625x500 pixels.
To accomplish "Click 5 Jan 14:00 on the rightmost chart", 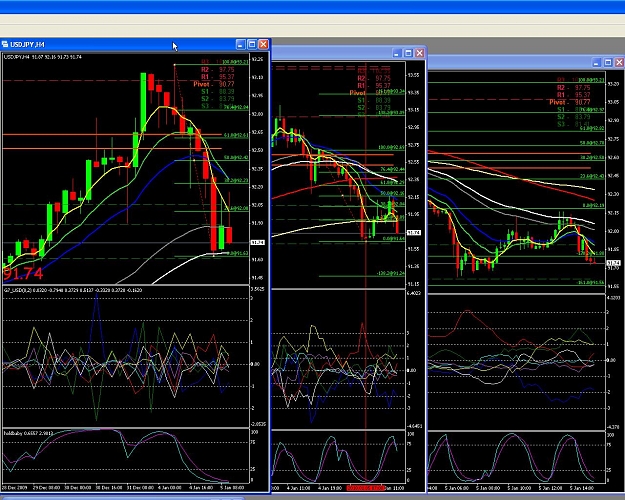I will (582, 488).
